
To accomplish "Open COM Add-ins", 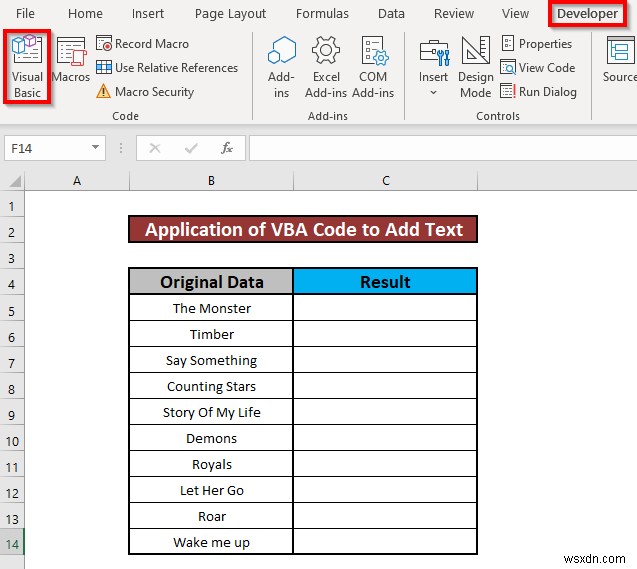I will (373, 67).
